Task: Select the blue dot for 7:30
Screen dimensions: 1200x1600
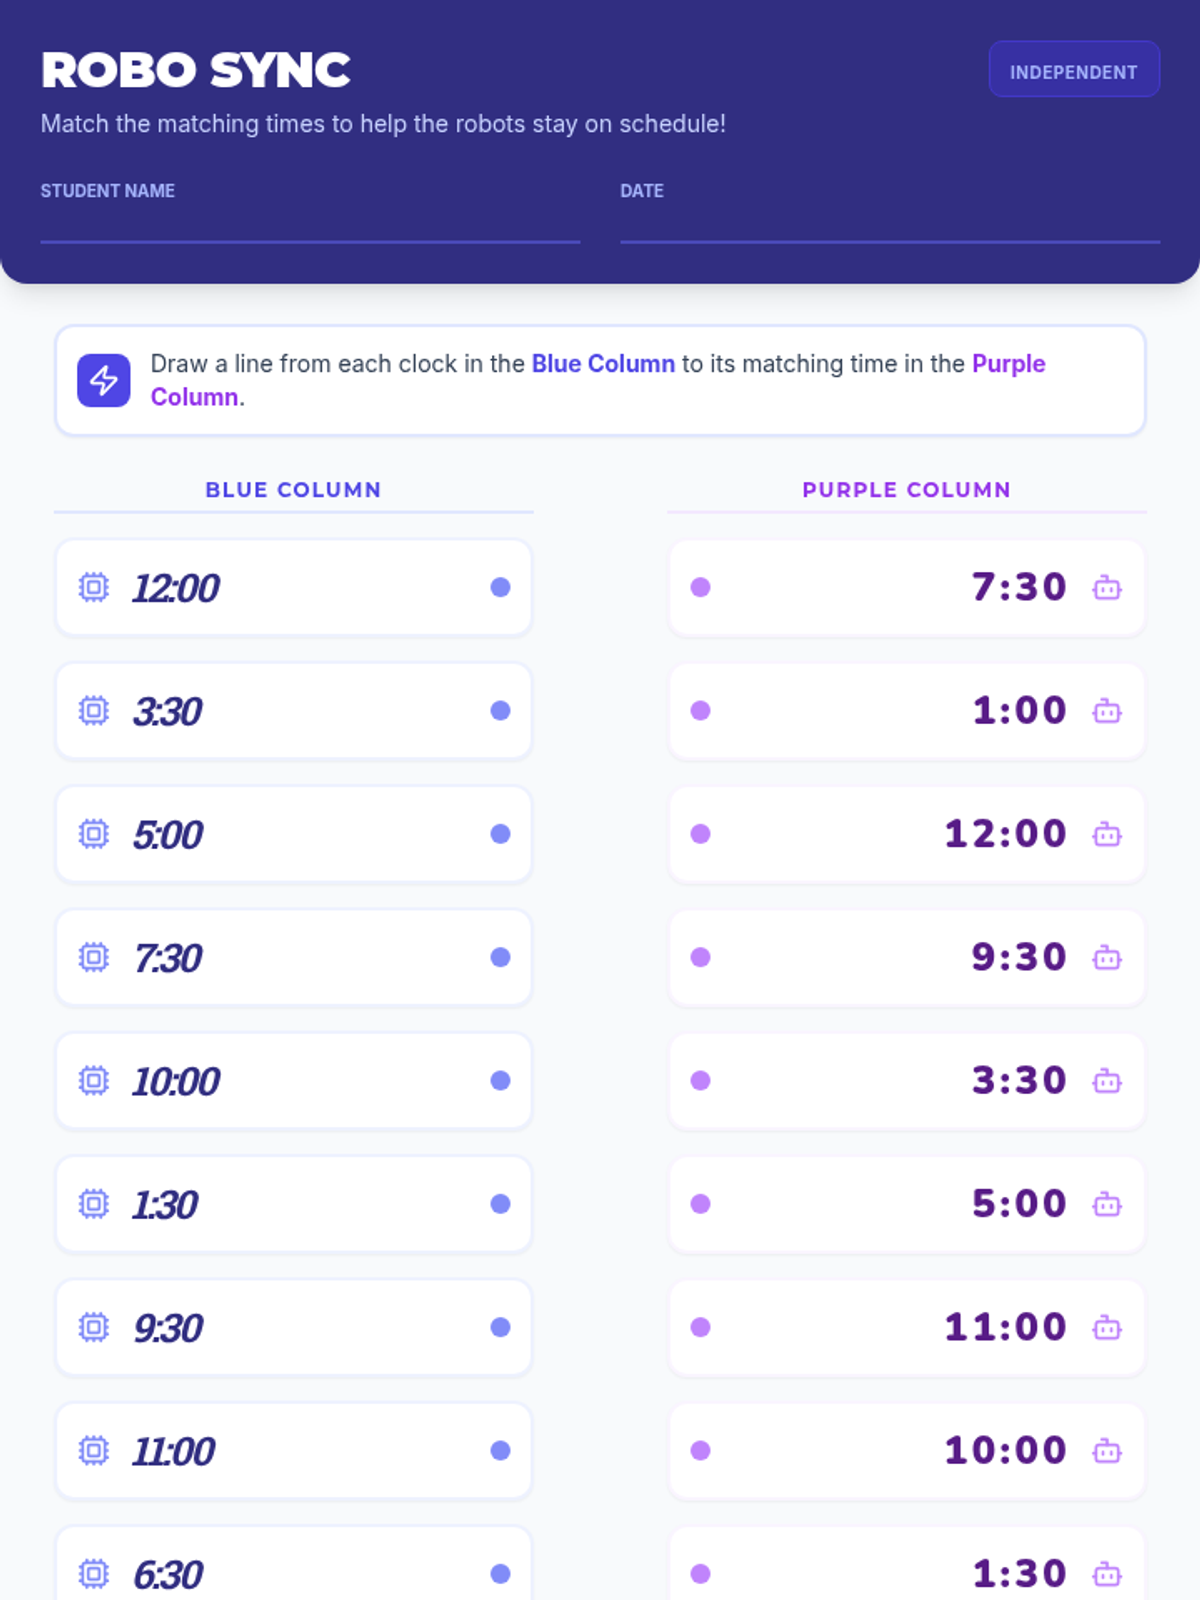Action: click(501, 957)
